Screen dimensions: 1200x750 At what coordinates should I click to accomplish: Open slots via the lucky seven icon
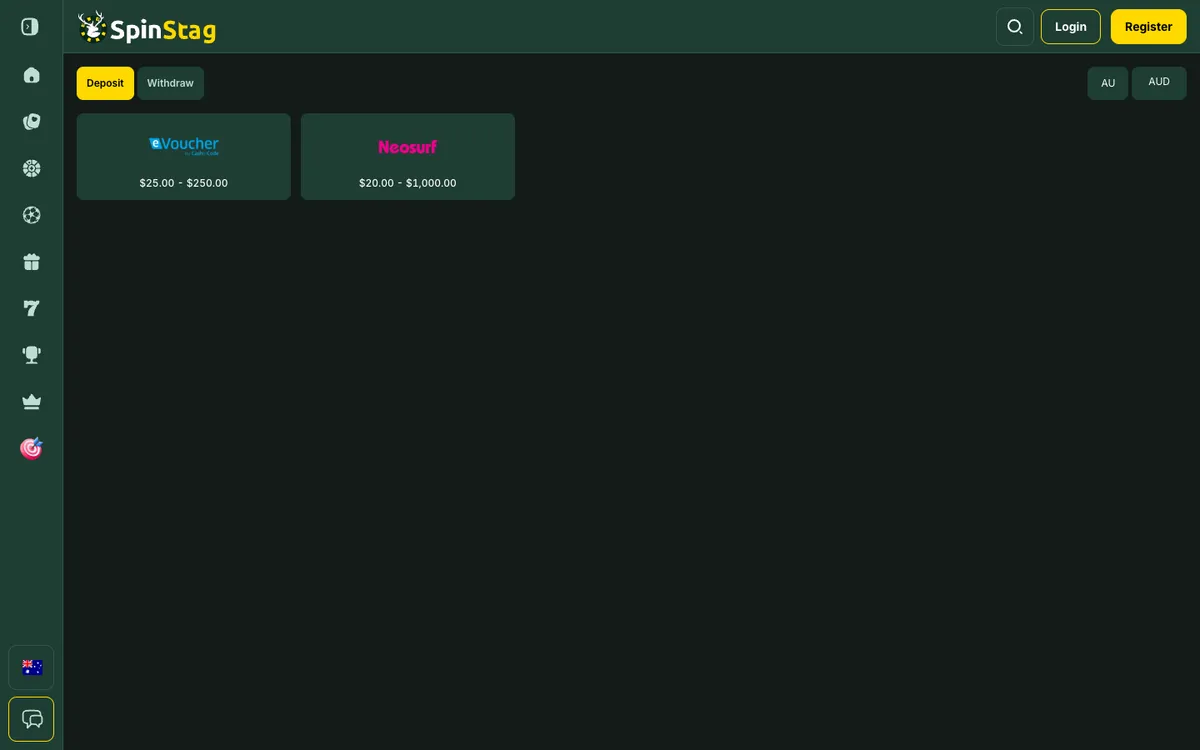click(x=31, y=308)
